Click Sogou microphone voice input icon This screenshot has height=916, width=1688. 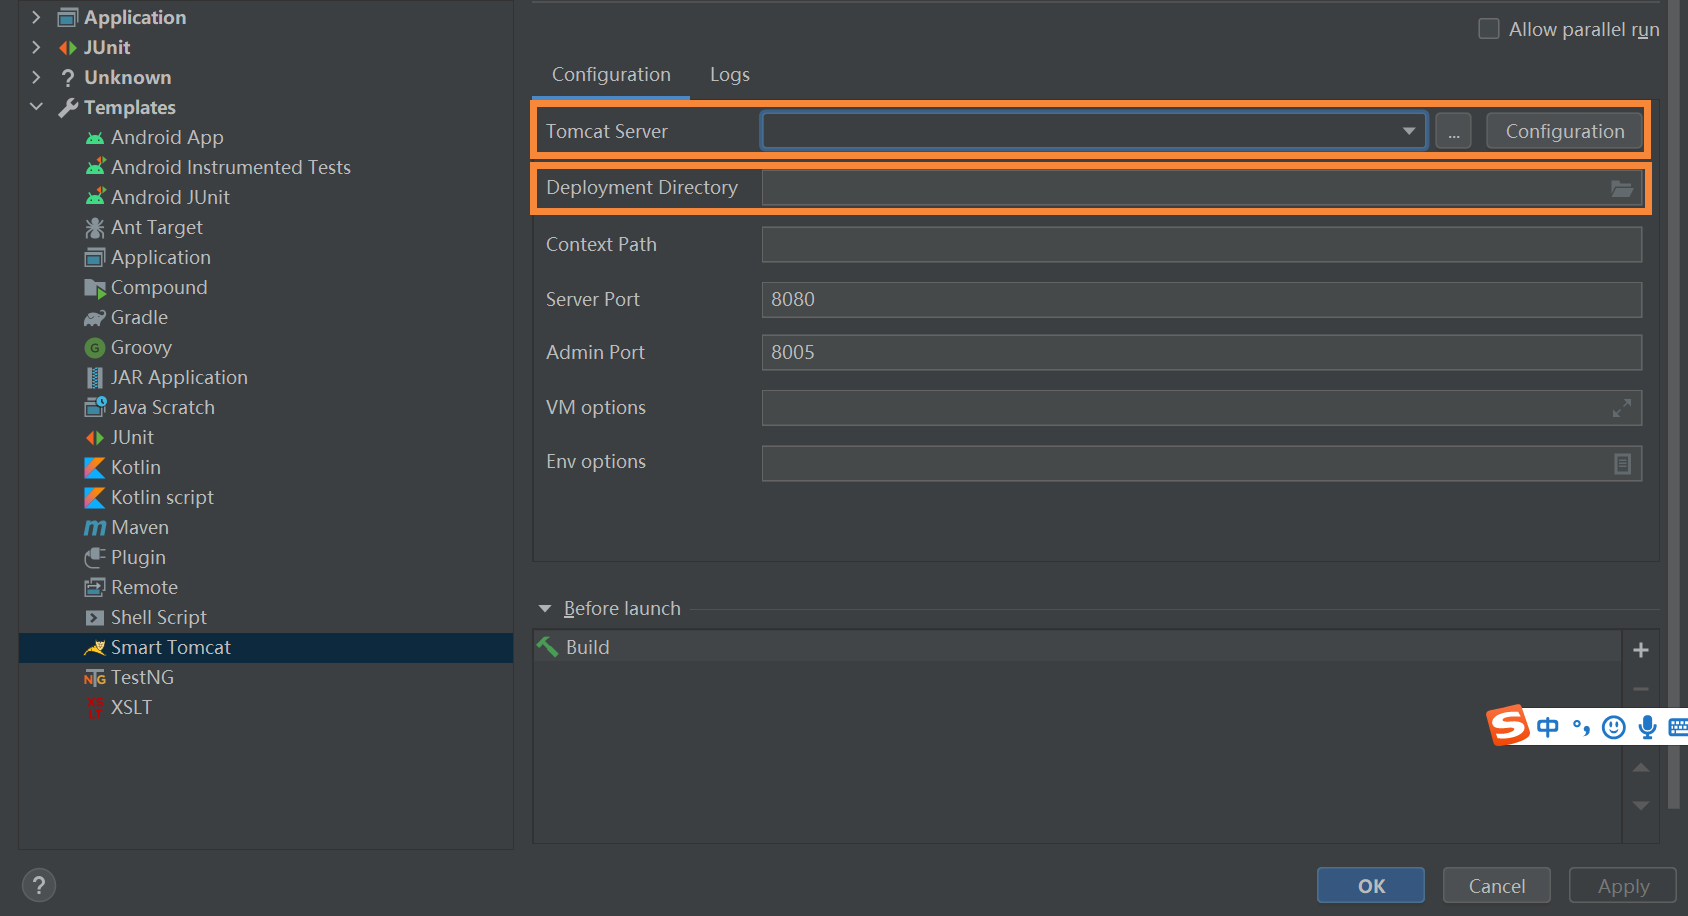click(x=1647, y=727)
